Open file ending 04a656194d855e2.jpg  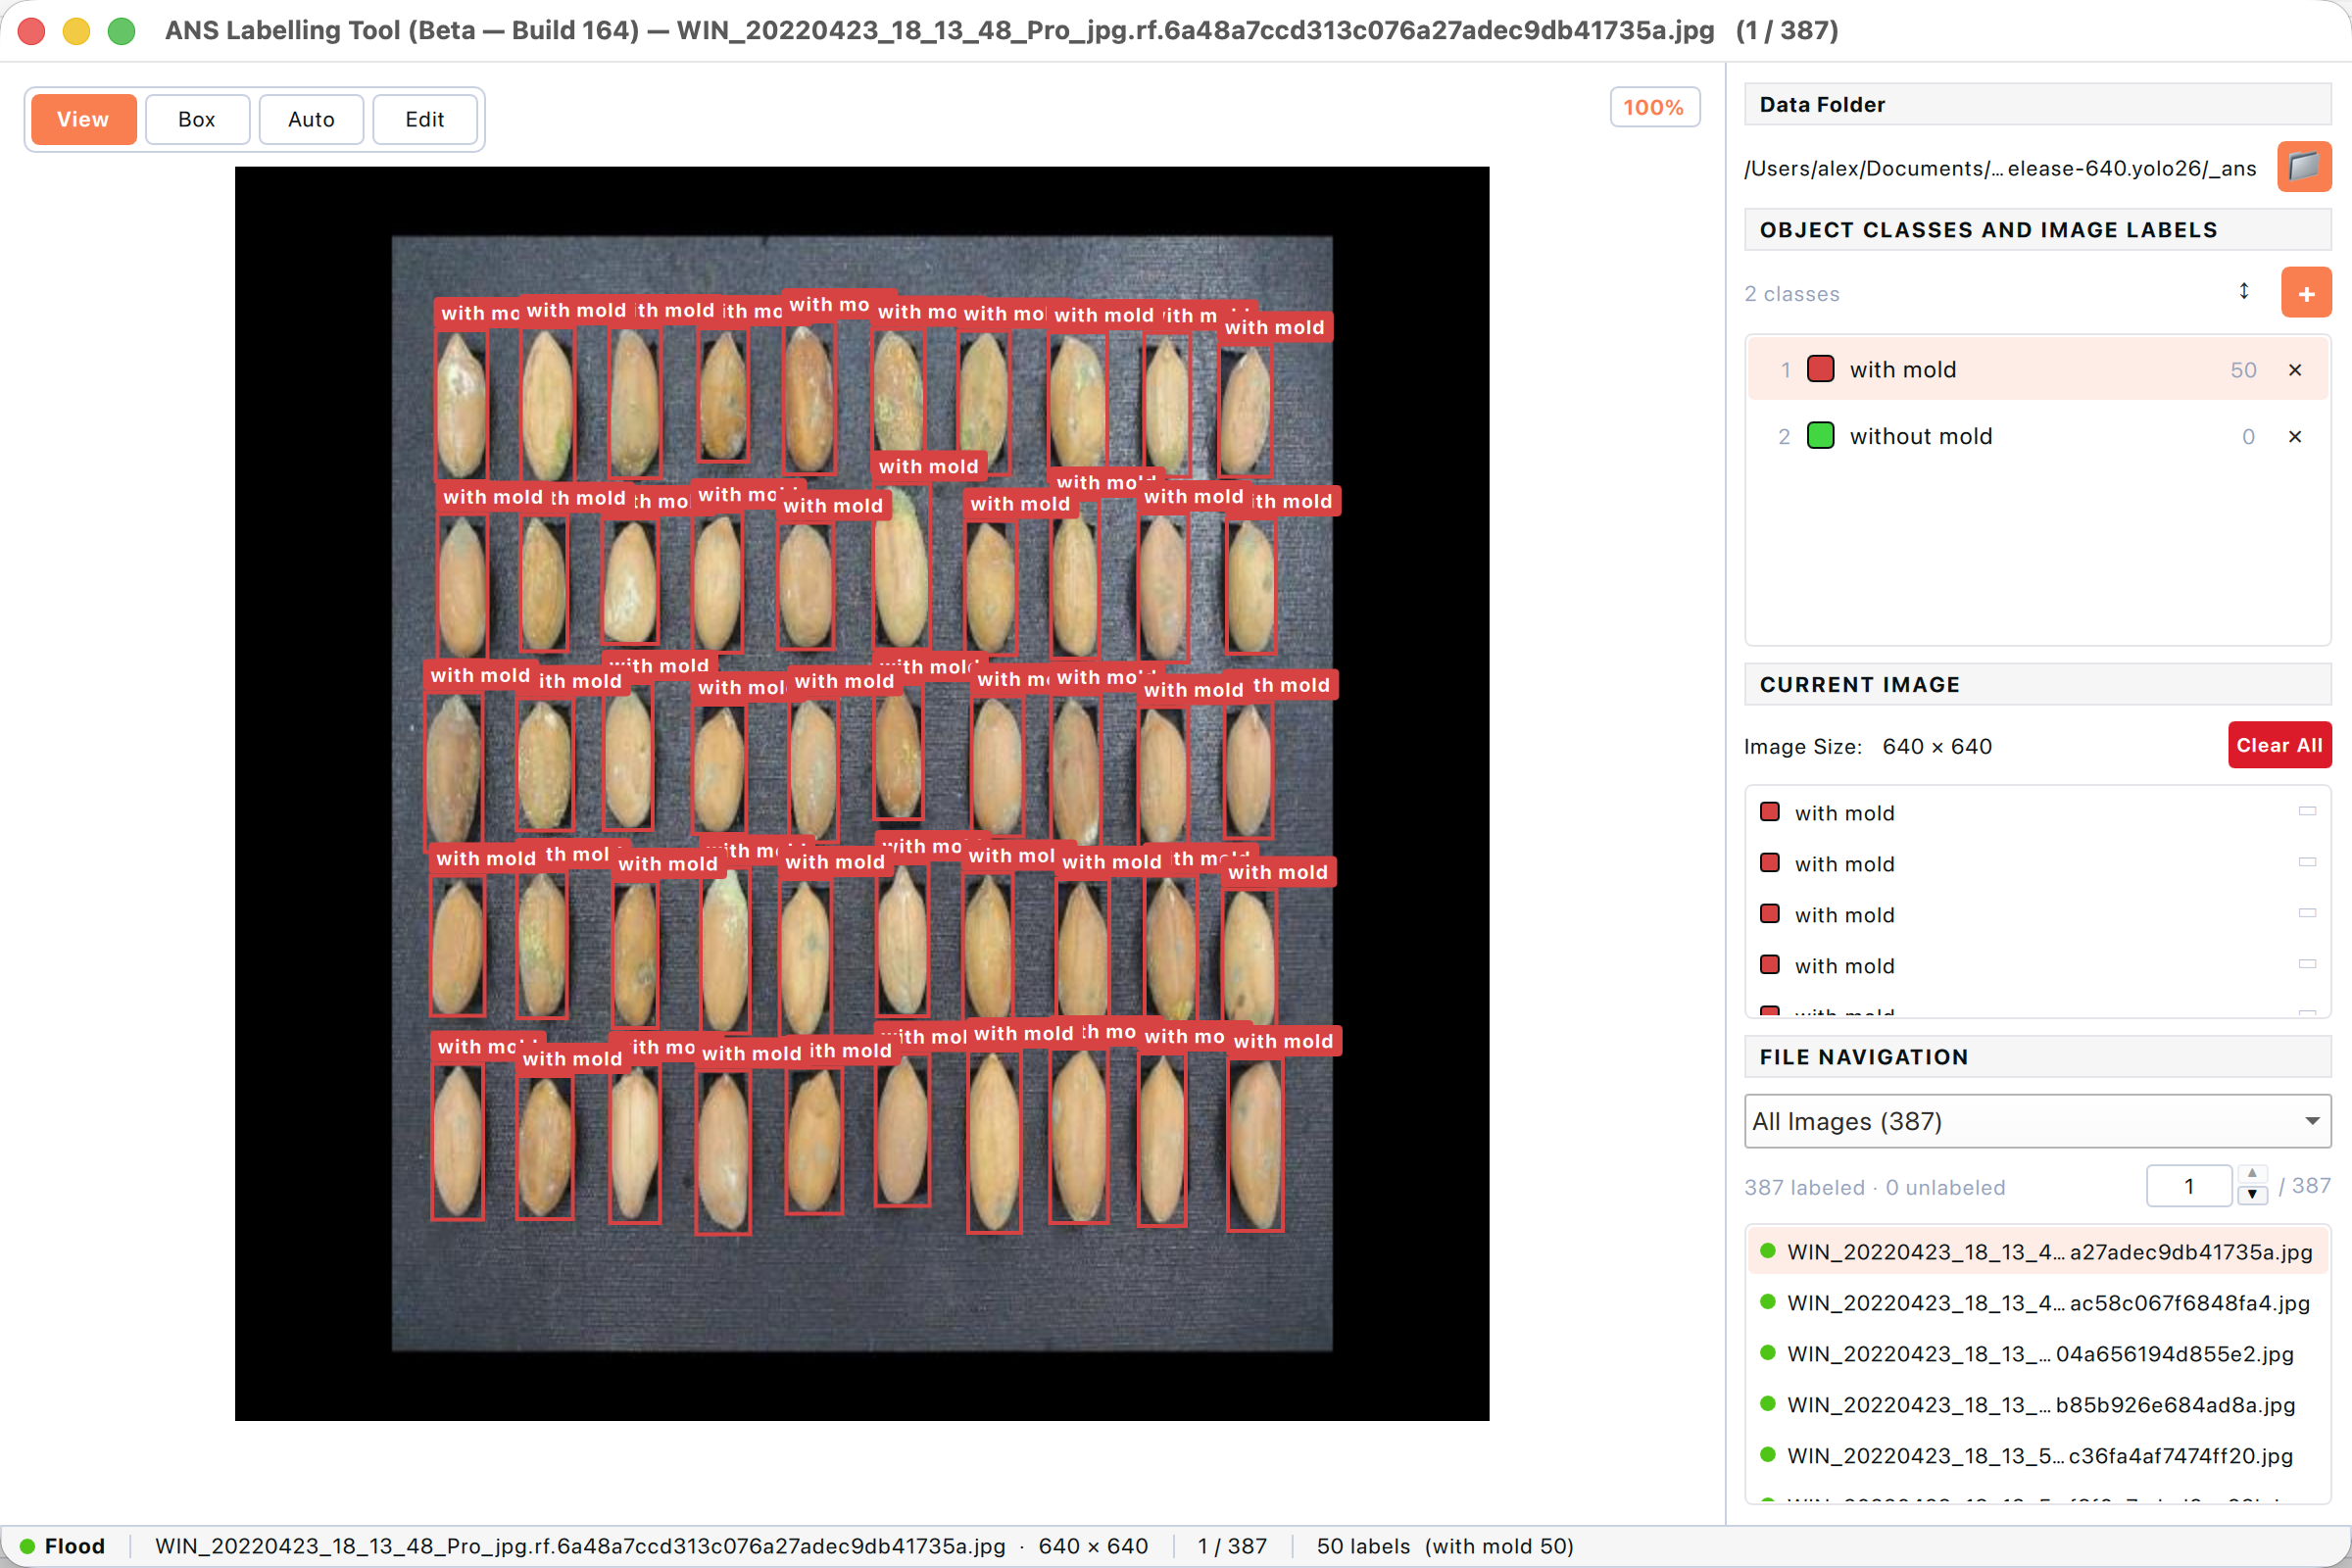2037,1354
